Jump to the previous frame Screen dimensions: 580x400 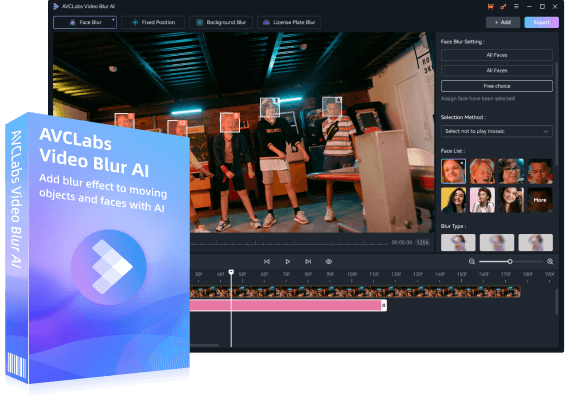pos(267,262)
